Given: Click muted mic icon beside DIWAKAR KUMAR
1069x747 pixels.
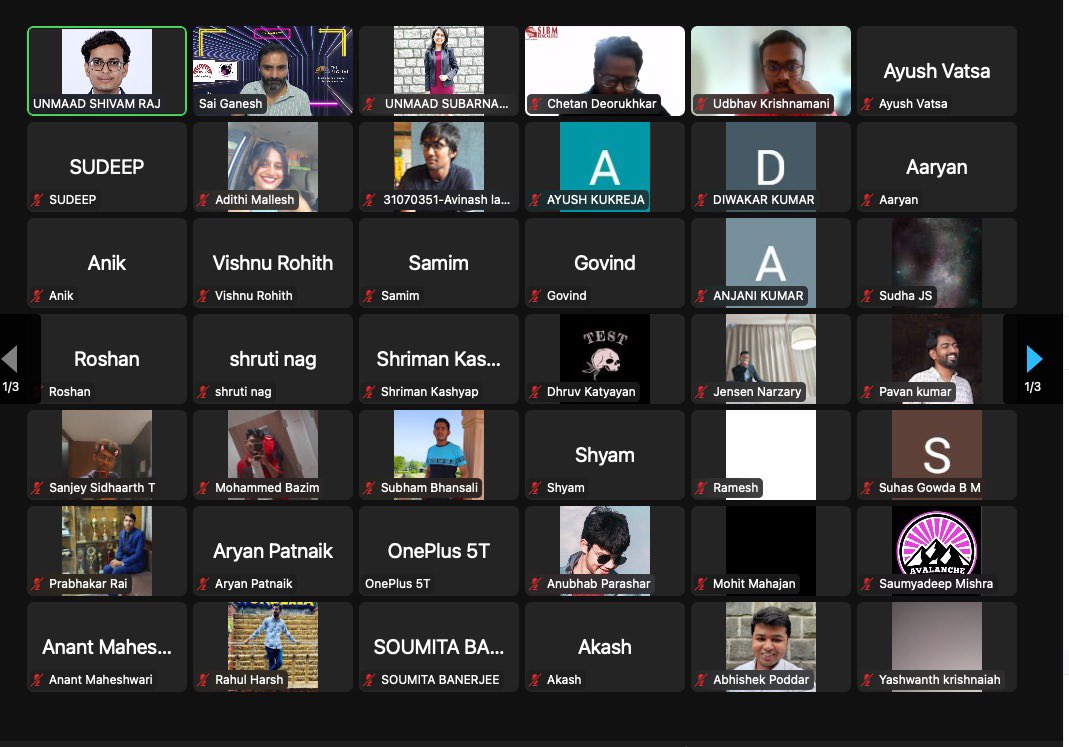Looking at the screenshot, I should pos(702,200).
